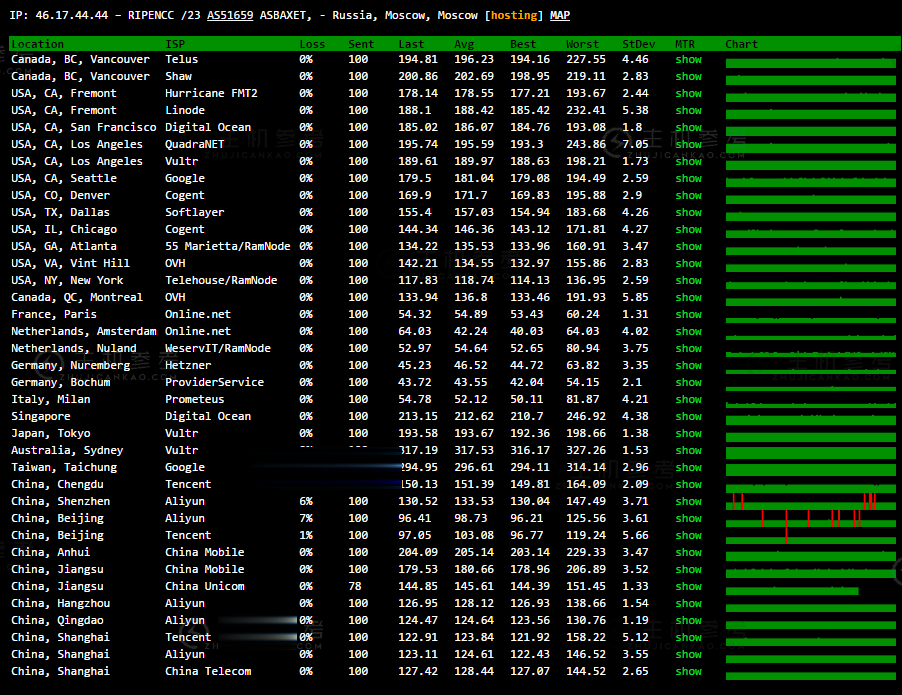Select the sent value 78

355,586
